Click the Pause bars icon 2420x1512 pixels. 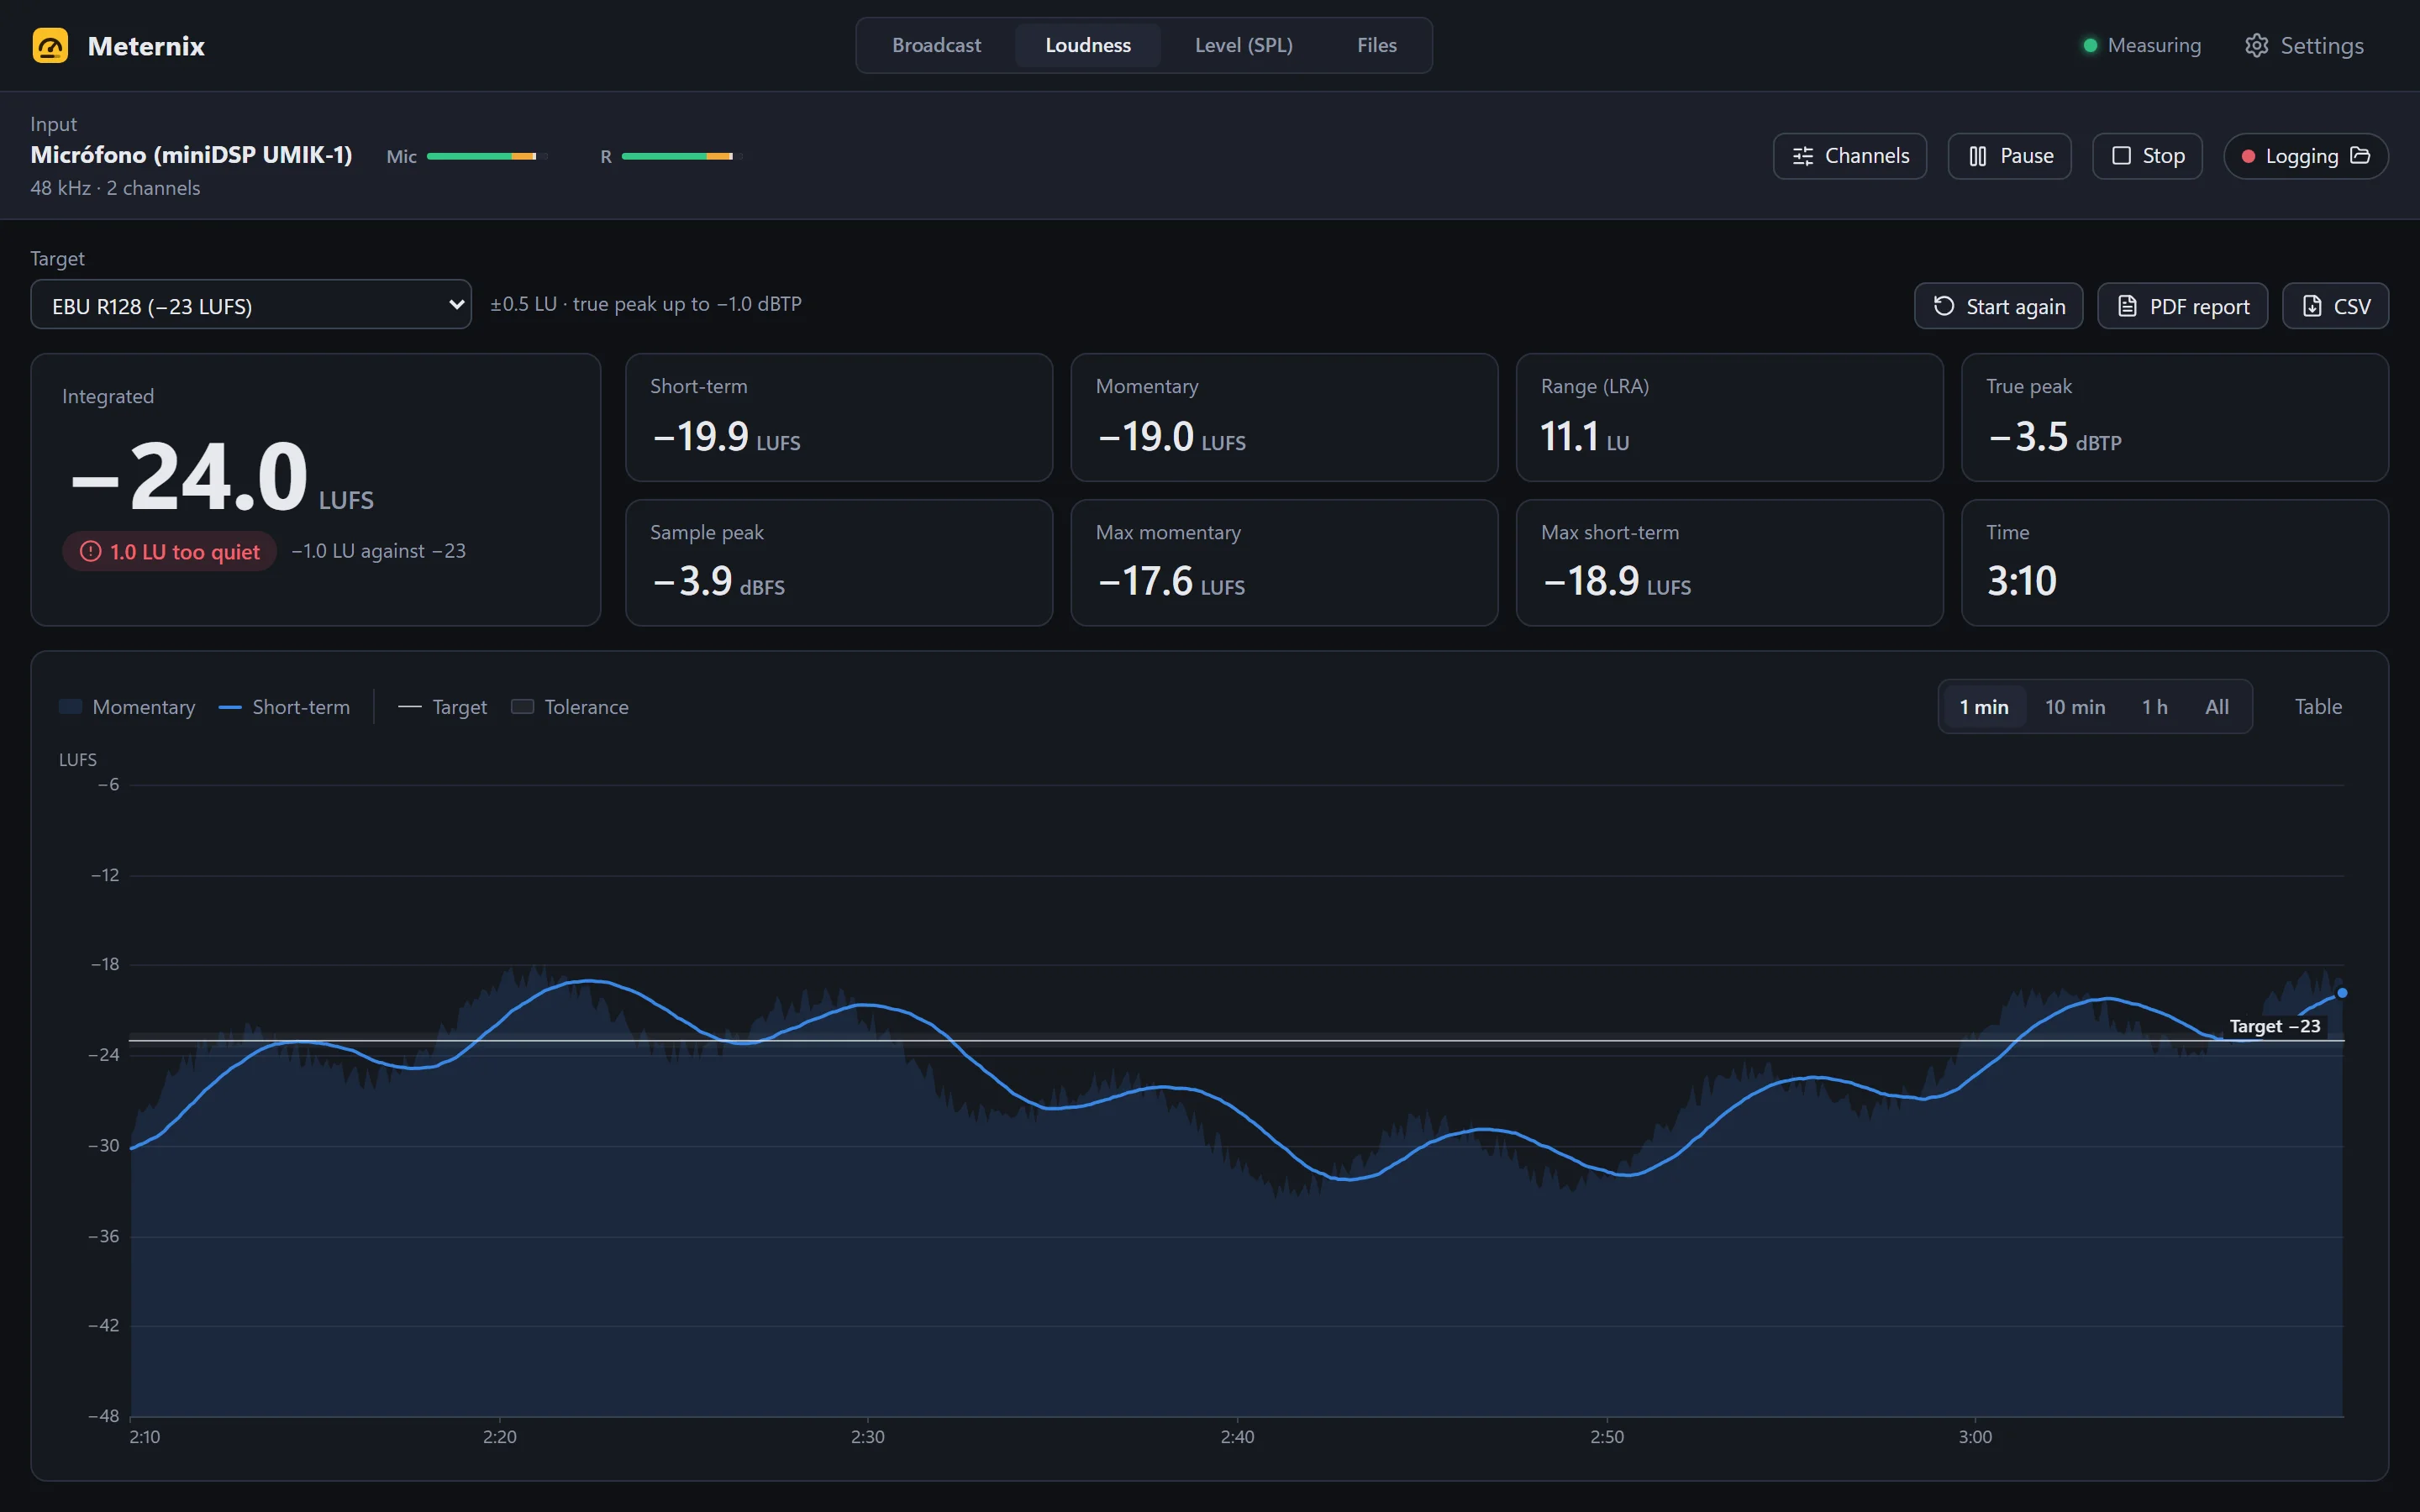click(x=1977, y=156)
